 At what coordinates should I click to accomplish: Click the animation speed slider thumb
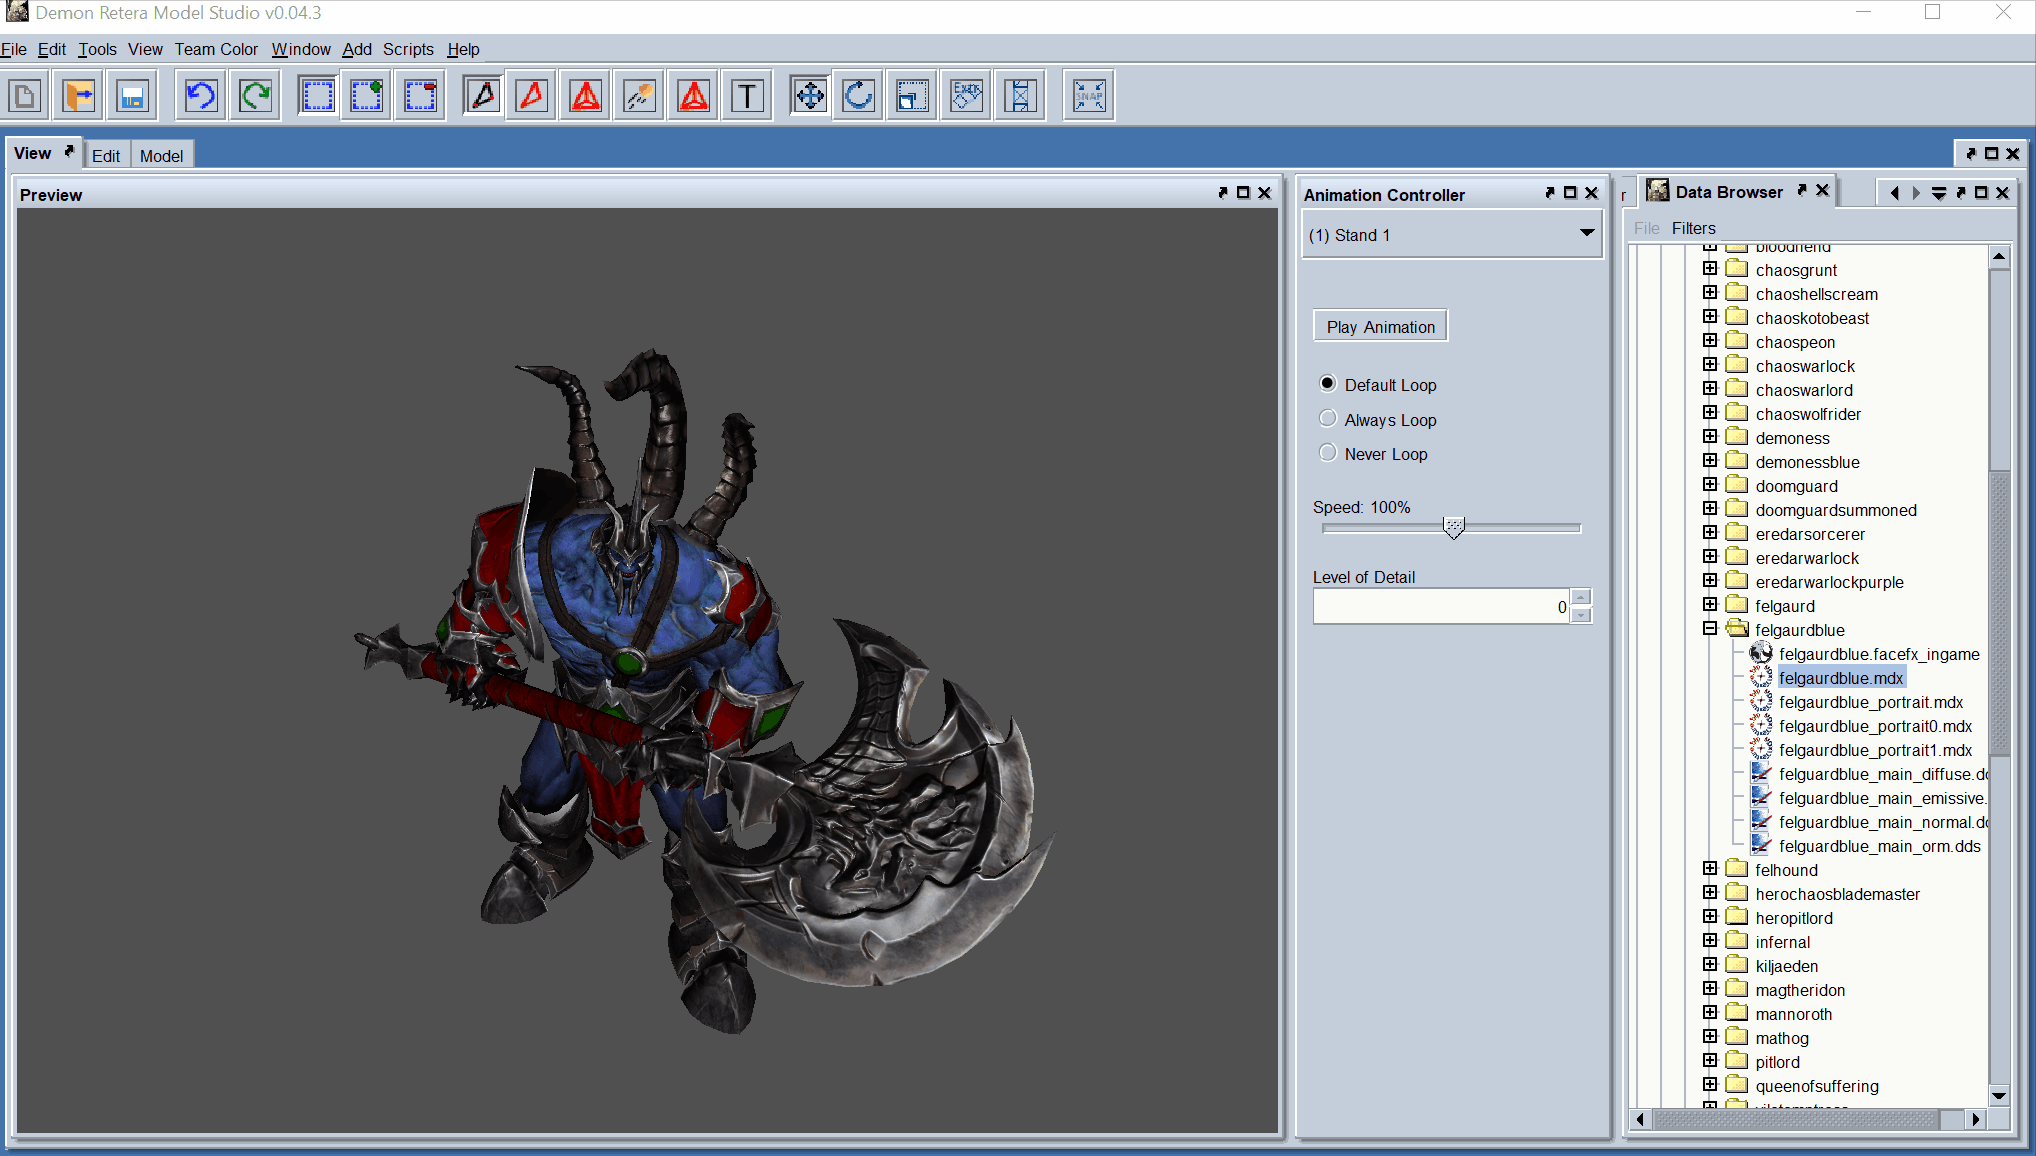pos(1454,527)
